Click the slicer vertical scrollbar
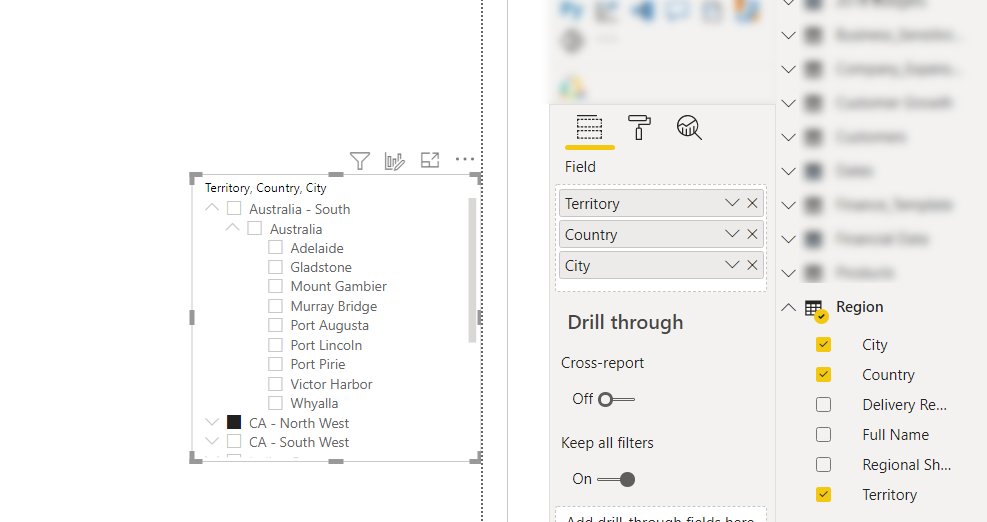Viewport: 987px width, 522px height. pos(473,270)
